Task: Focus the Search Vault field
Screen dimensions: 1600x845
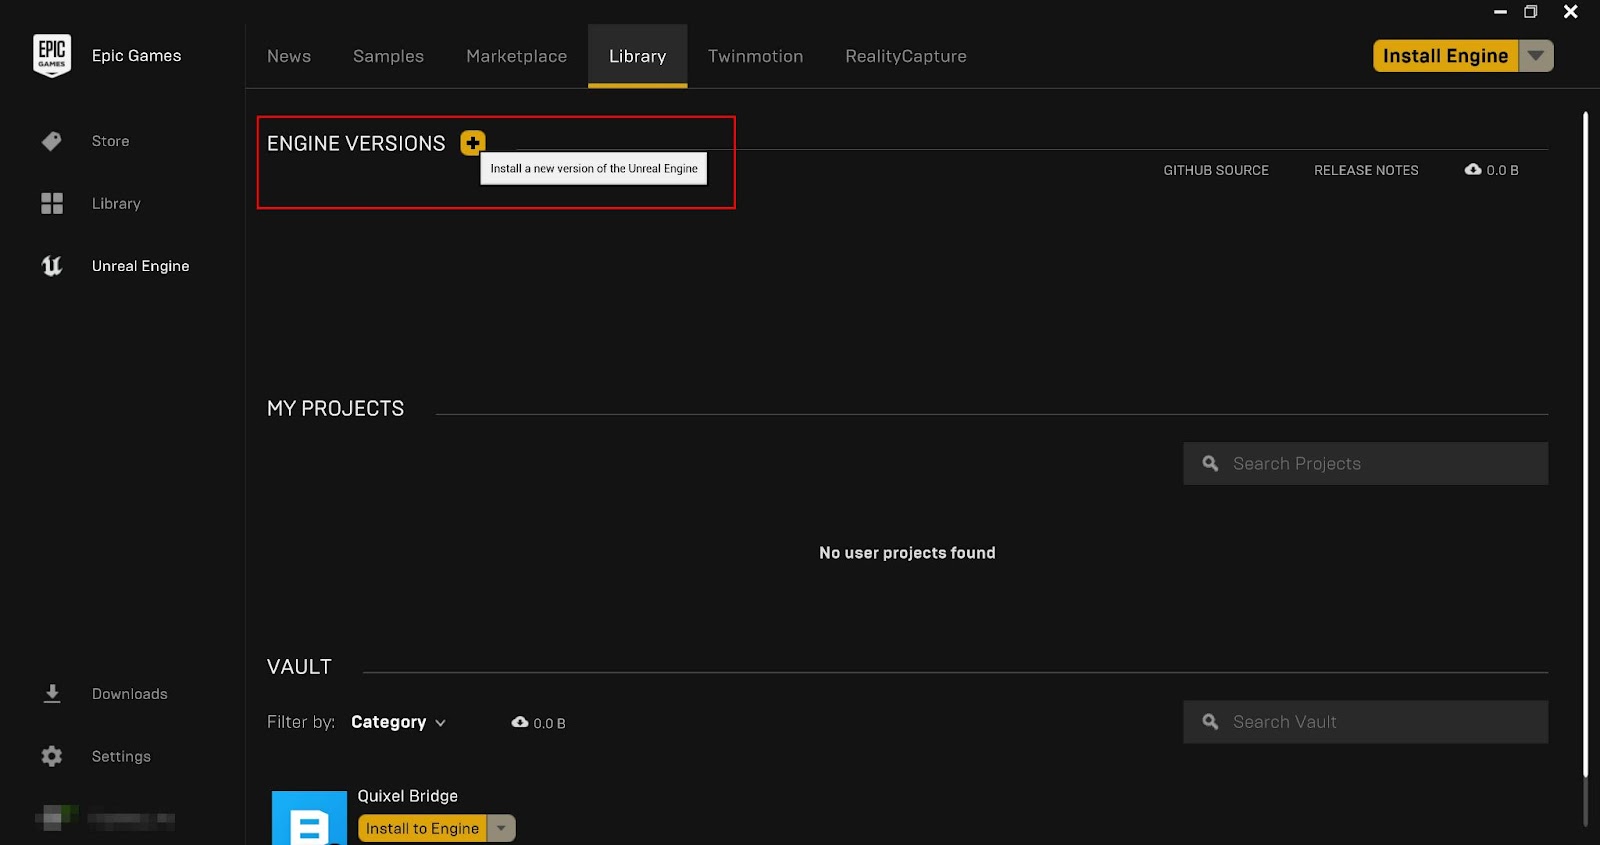Action: (1366, 722)
